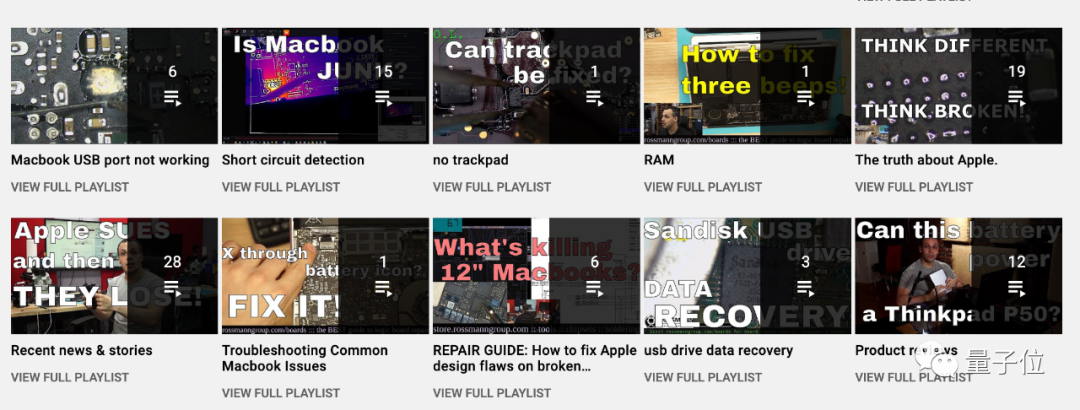This screenshot has width=1080, height=410.
Task: Click the 'no trackpad' playlist title
Action: [x=470, y=160]
